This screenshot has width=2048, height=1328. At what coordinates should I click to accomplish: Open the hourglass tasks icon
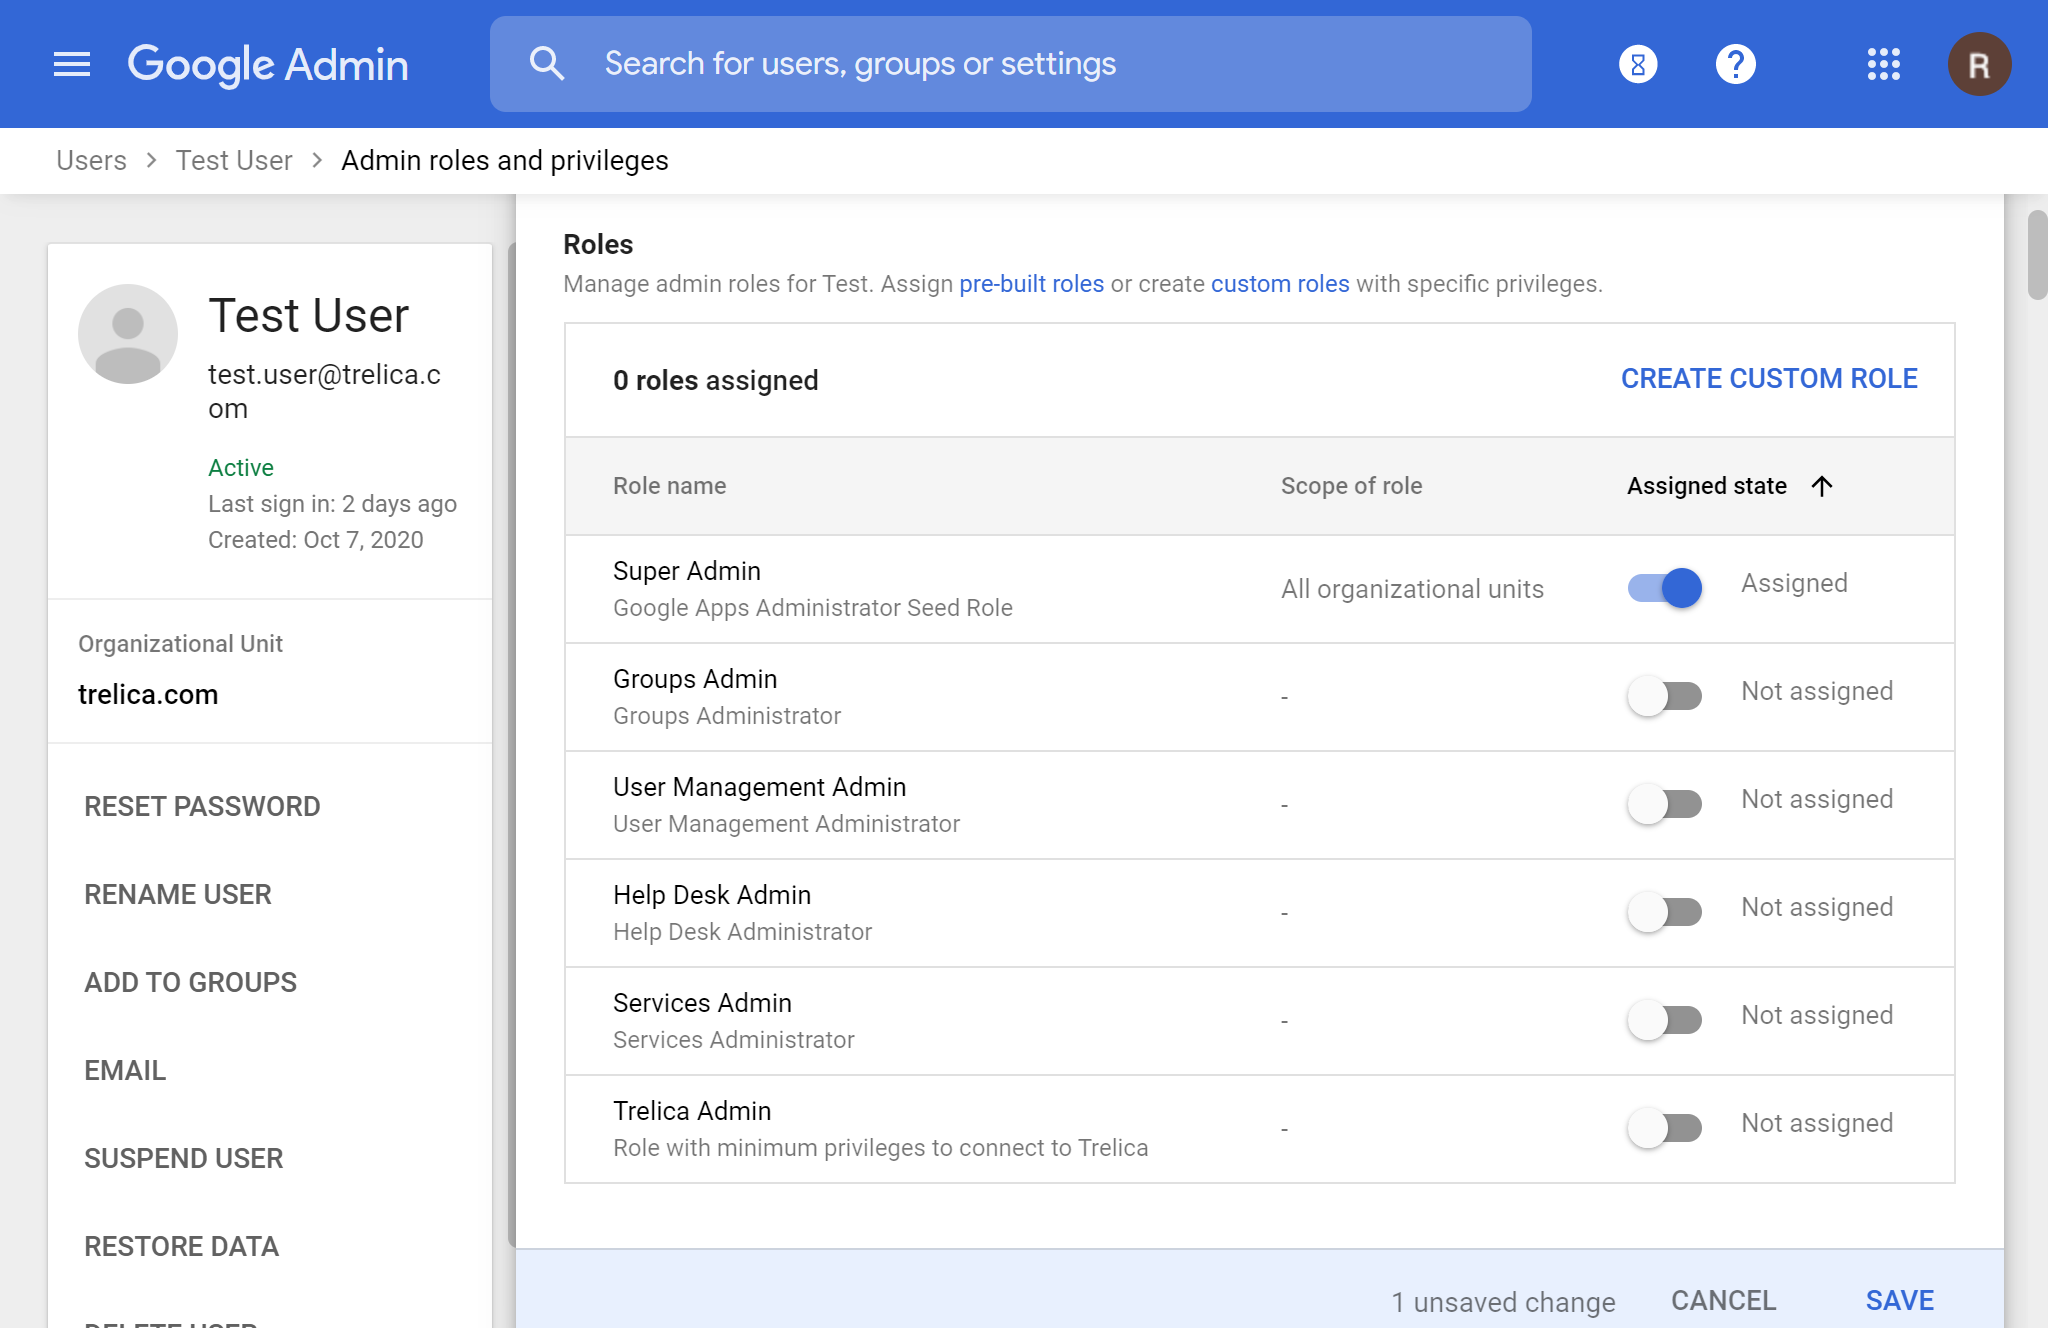[1638, 64]
